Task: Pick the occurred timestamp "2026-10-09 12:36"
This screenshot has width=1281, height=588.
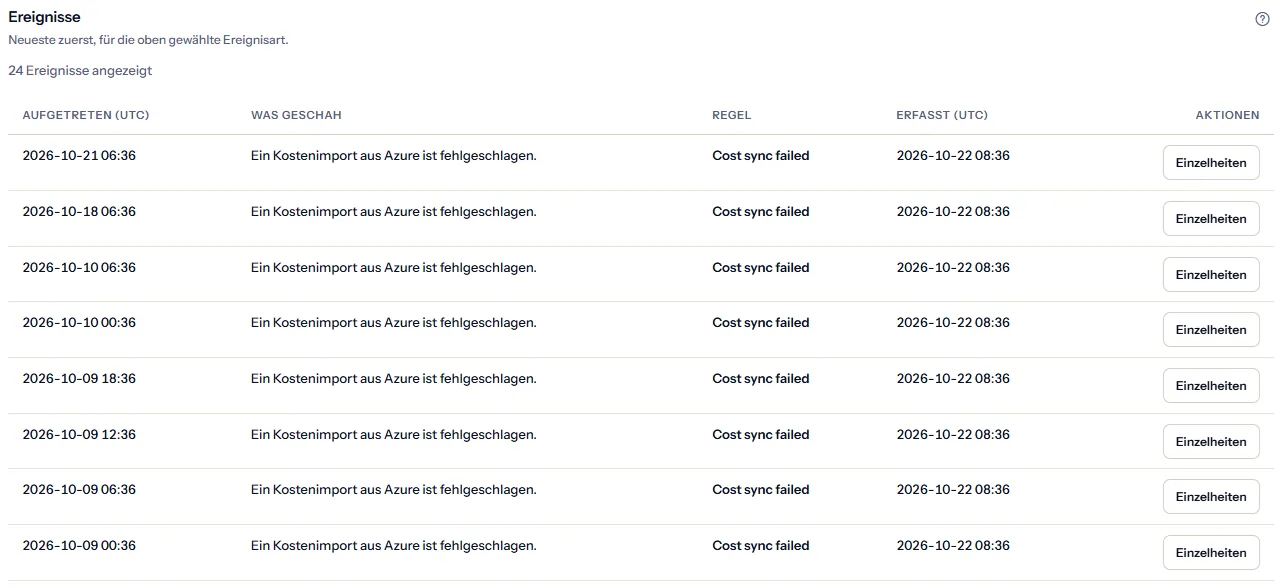Action: (79, 435)
